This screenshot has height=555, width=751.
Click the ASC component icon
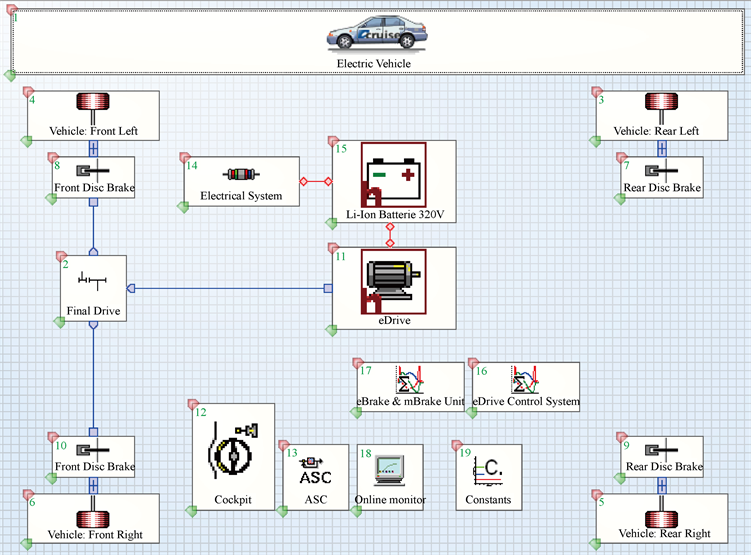tap(315, 470)
